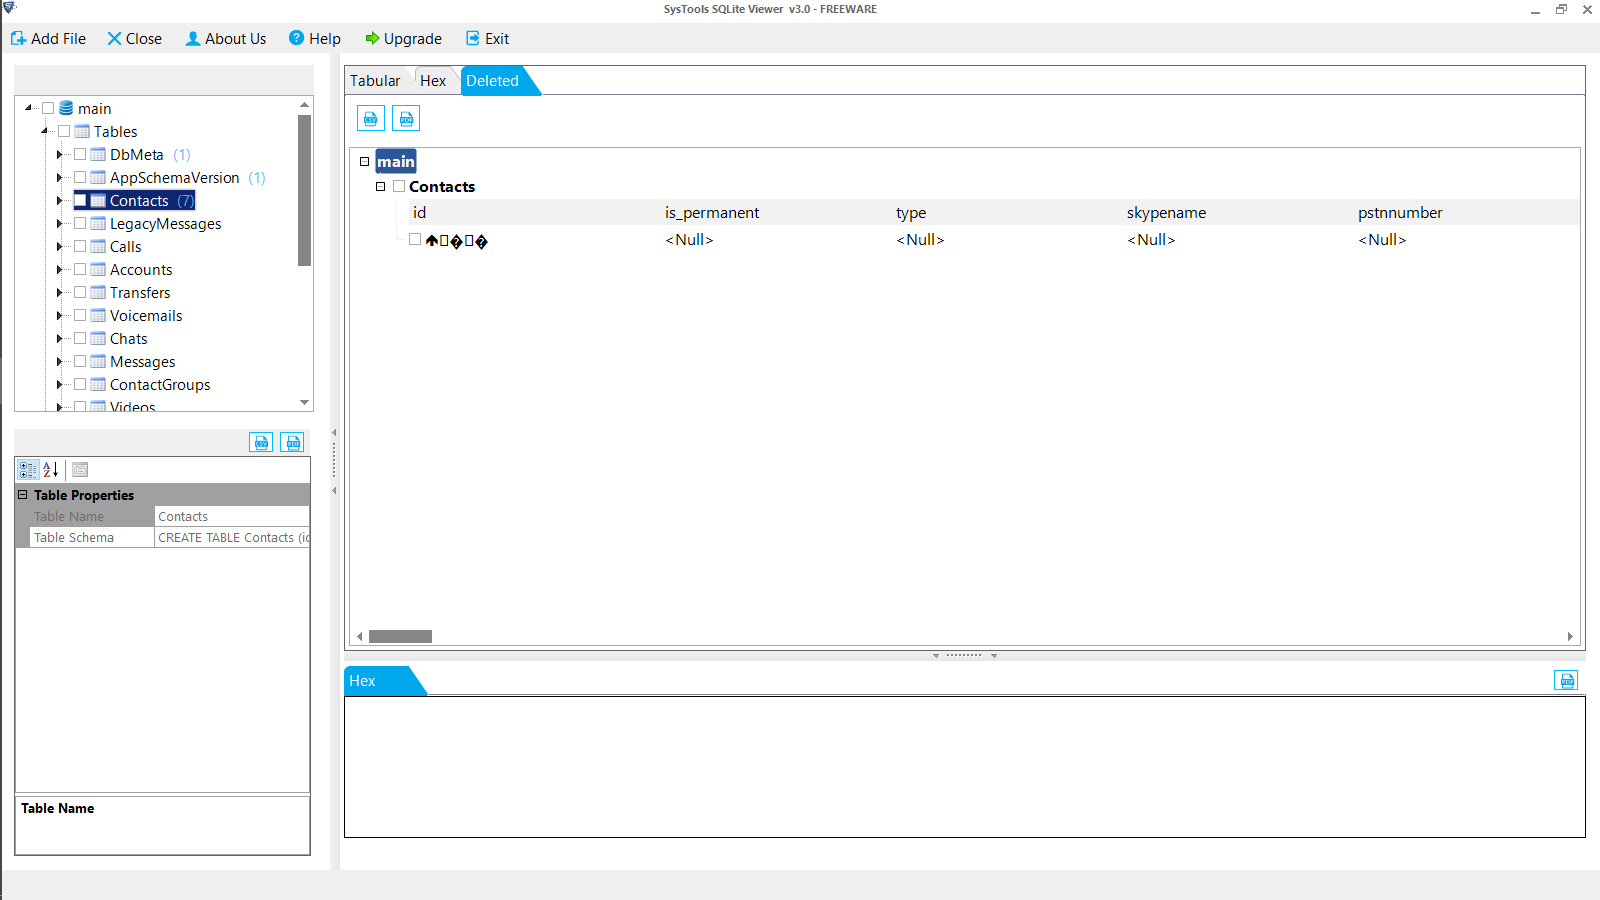Check the Tables checkbox

tap(64, 131)
